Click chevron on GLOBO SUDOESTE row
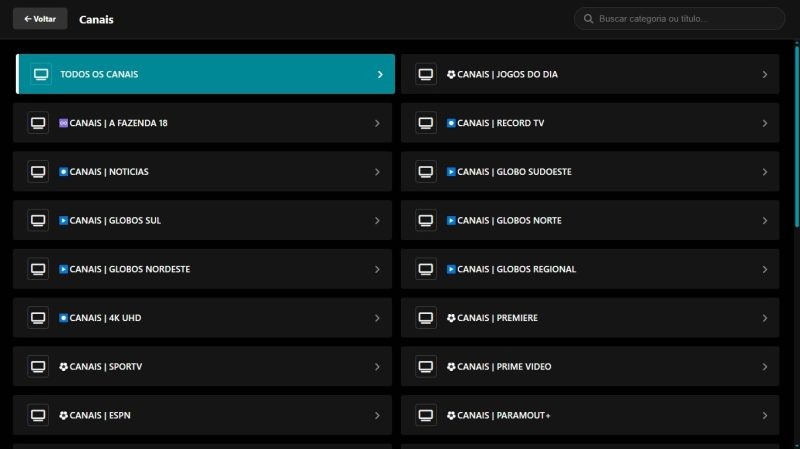This screenshot has width=800, height=449. 764,172
